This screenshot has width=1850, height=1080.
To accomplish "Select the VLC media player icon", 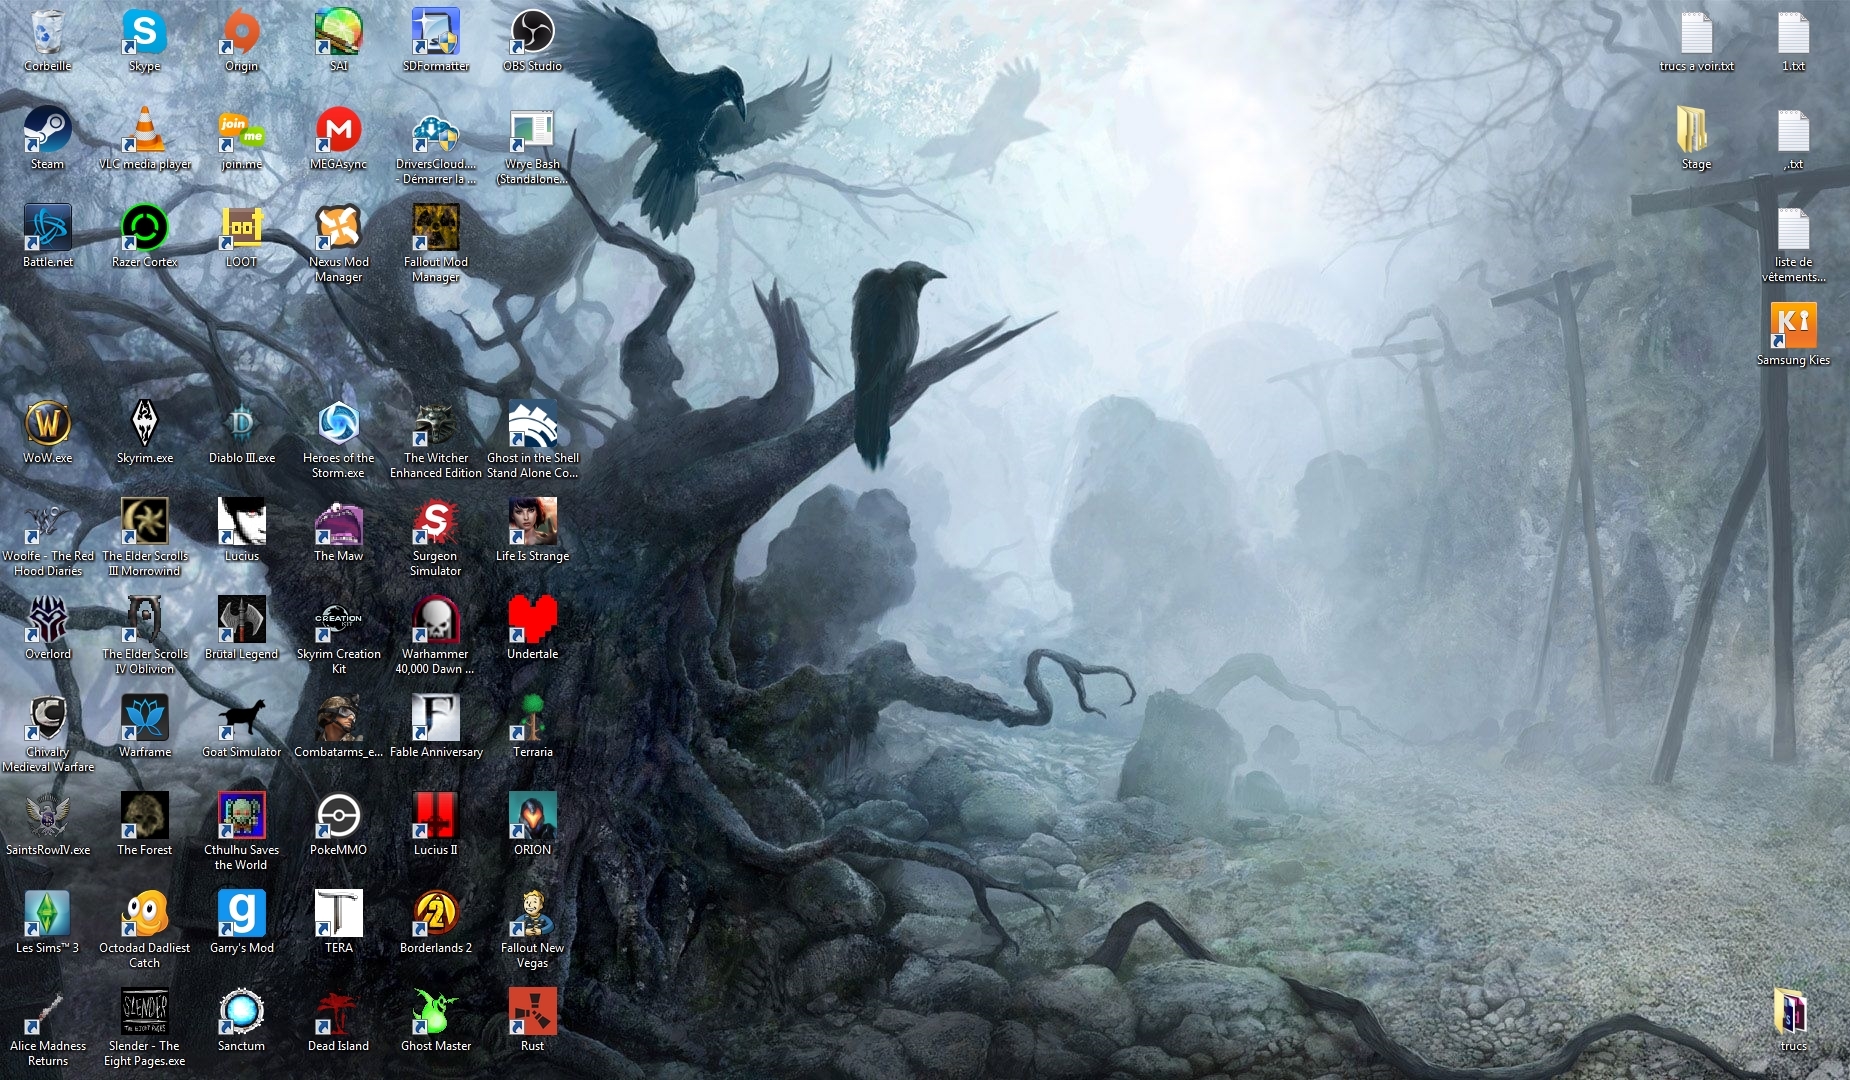I will point(144,130).
